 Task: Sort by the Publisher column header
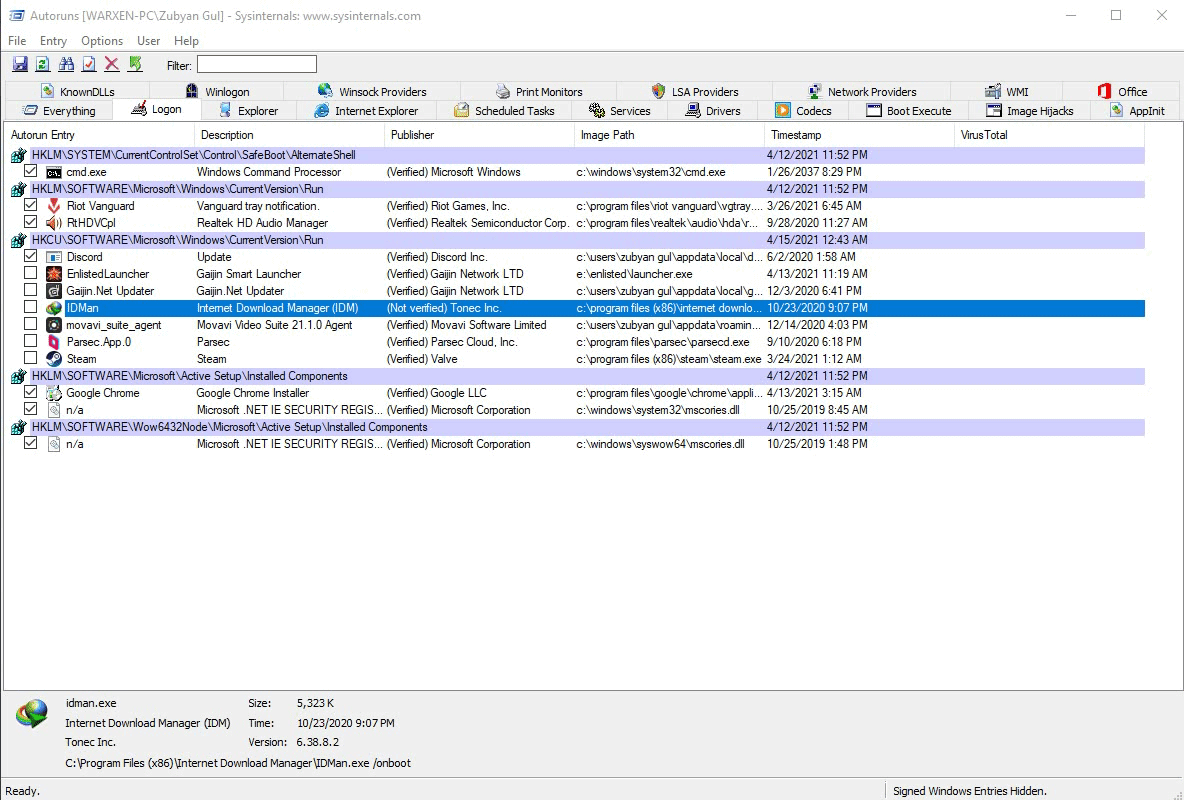[412, 135]
